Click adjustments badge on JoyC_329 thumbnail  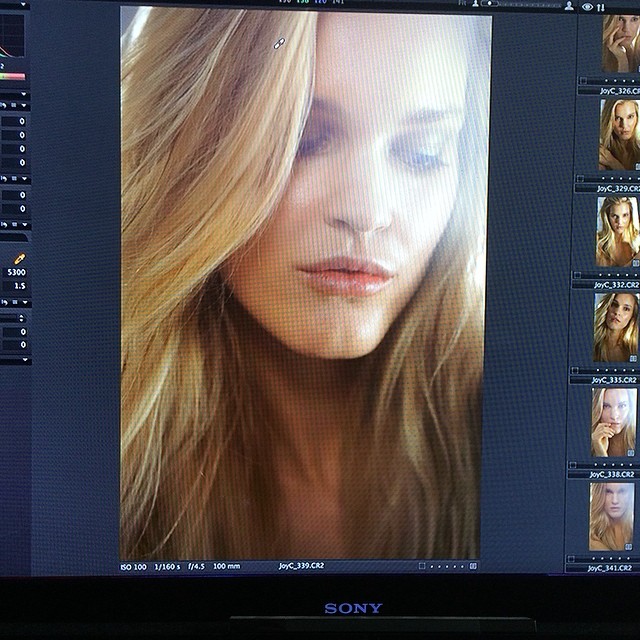pos(638,166)
